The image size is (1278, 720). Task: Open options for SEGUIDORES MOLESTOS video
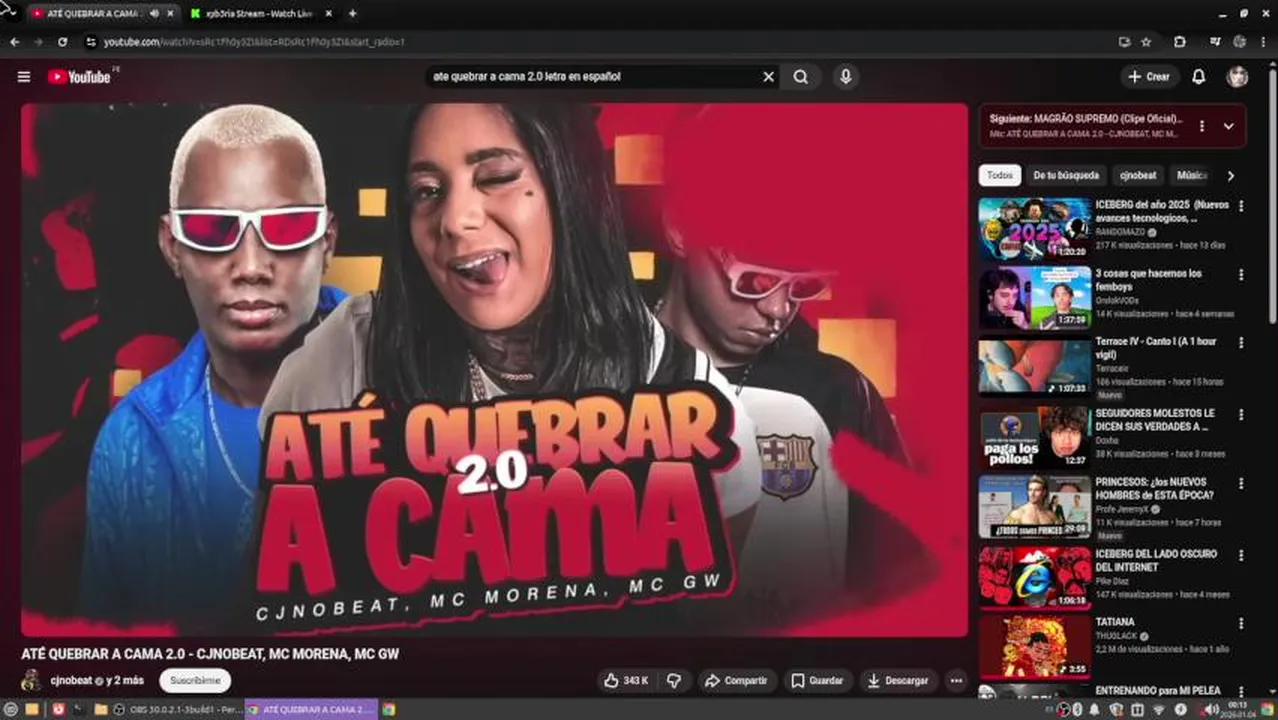[x=1241, y=414]
